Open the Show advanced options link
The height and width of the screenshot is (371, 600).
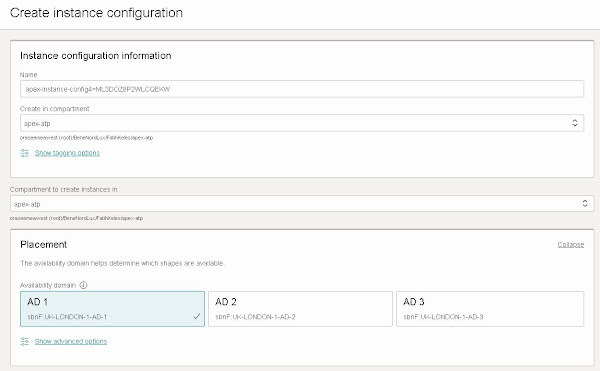(71, 341)
